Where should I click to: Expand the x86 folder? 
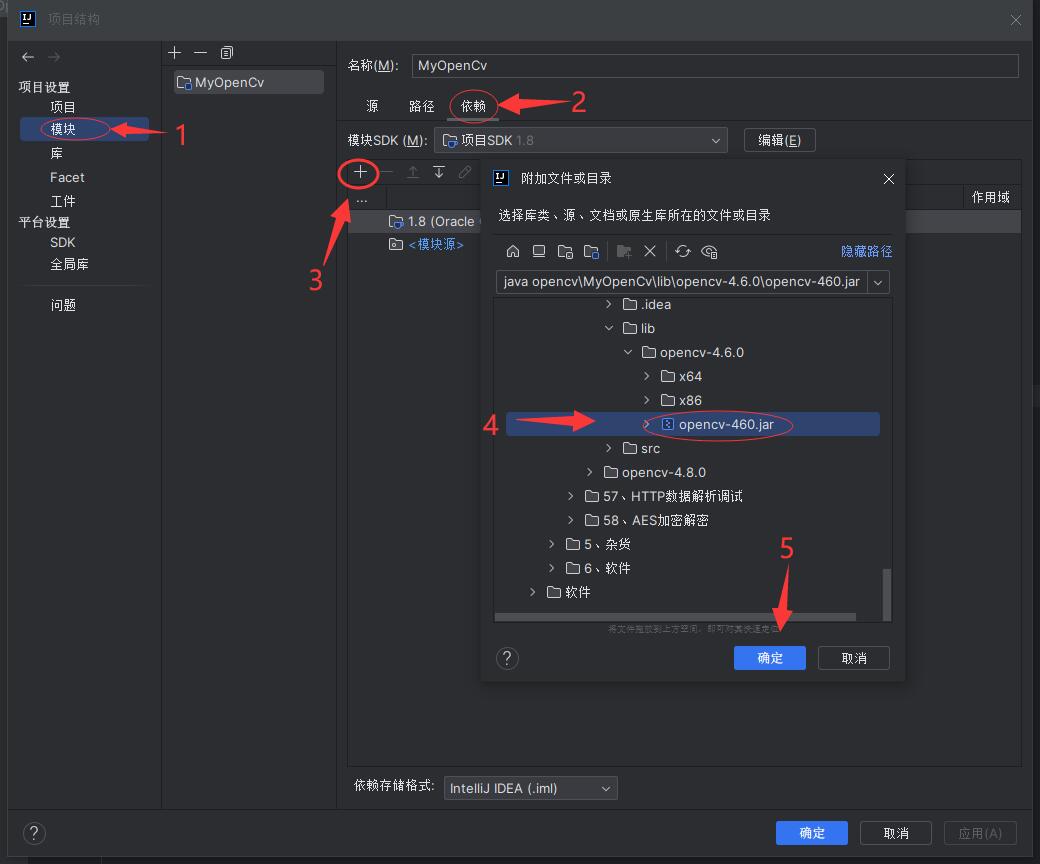(647, 400)
